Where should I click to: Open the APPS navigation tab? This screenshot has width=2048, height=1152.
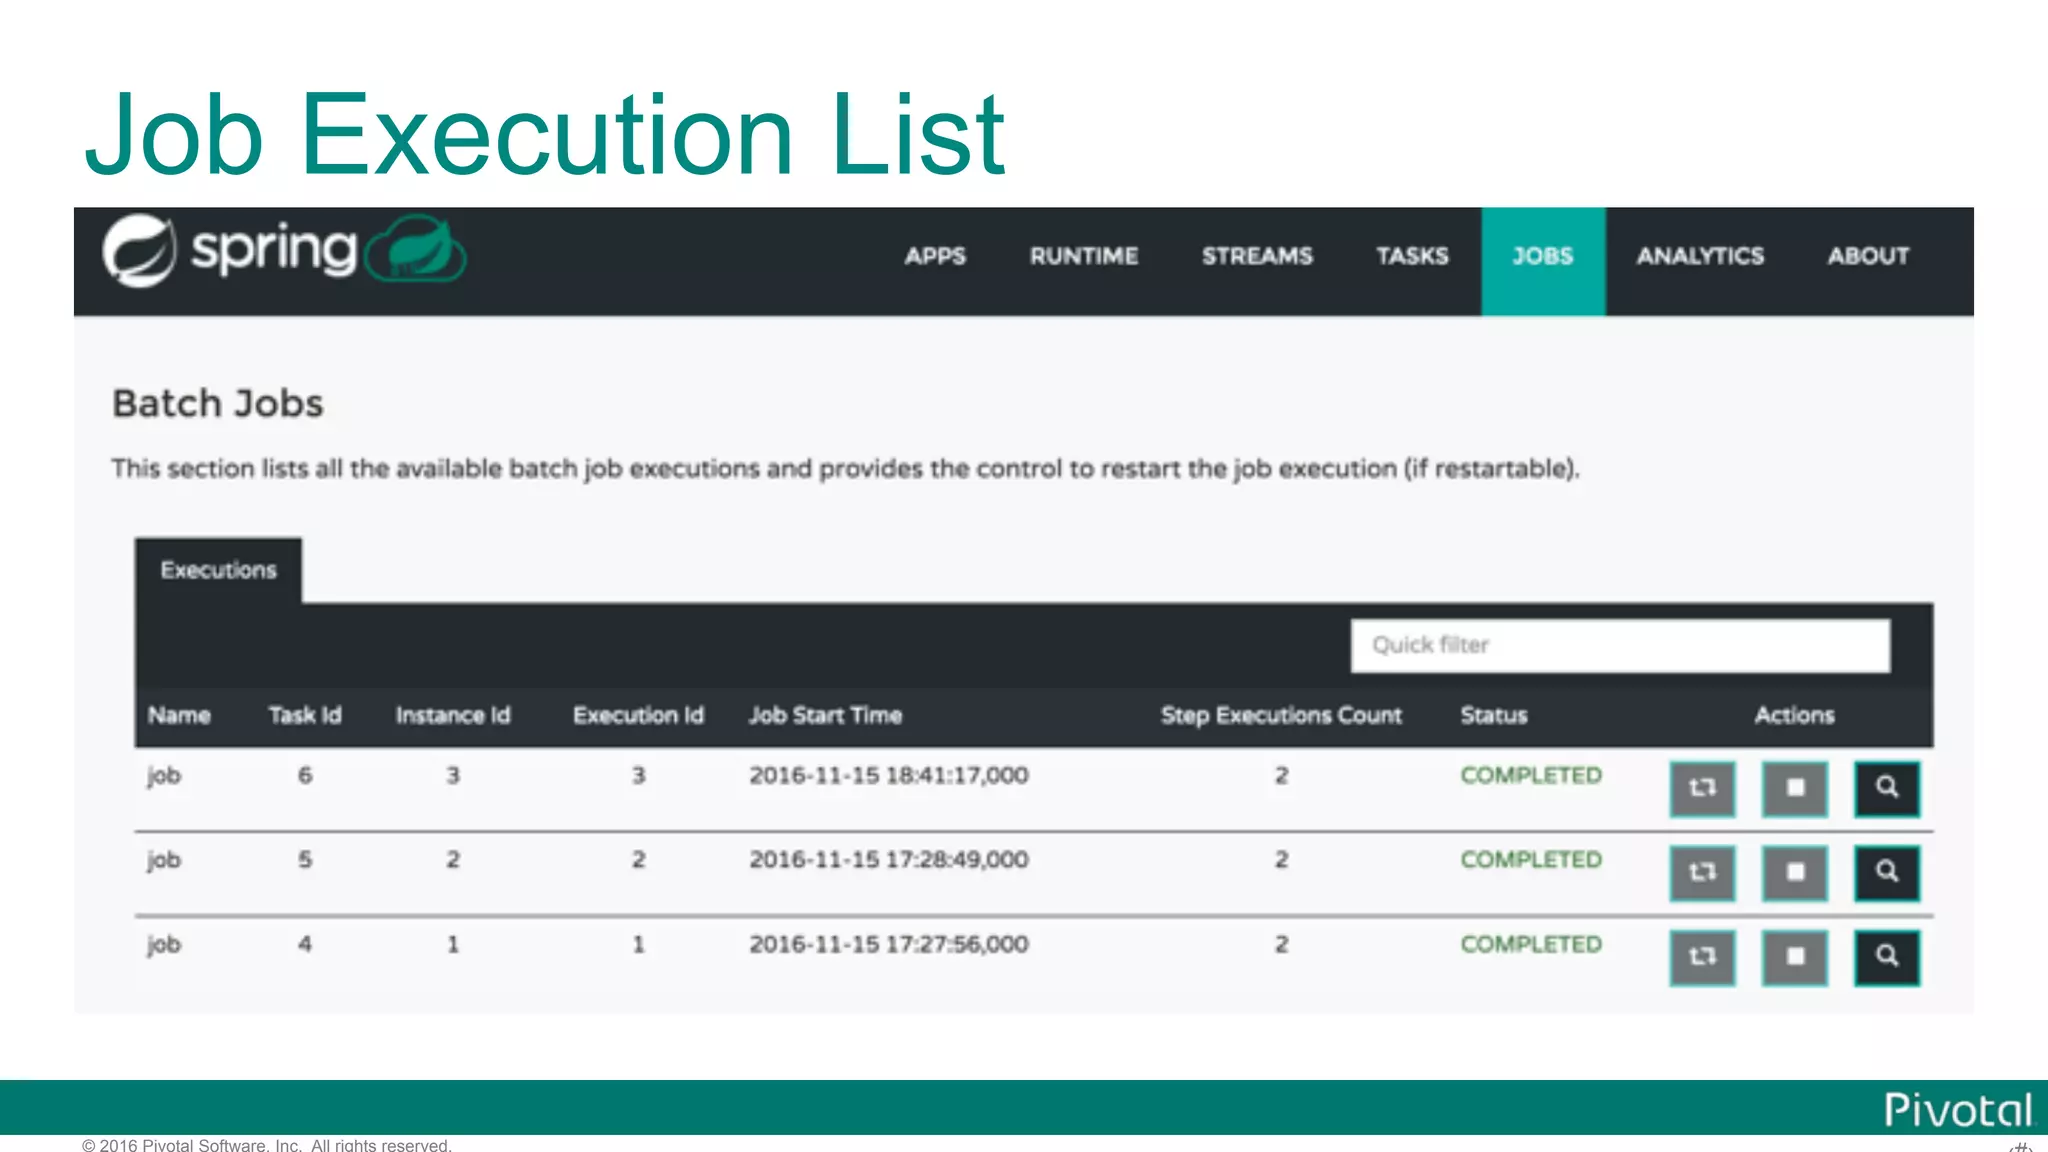click(x=935, y=257)
